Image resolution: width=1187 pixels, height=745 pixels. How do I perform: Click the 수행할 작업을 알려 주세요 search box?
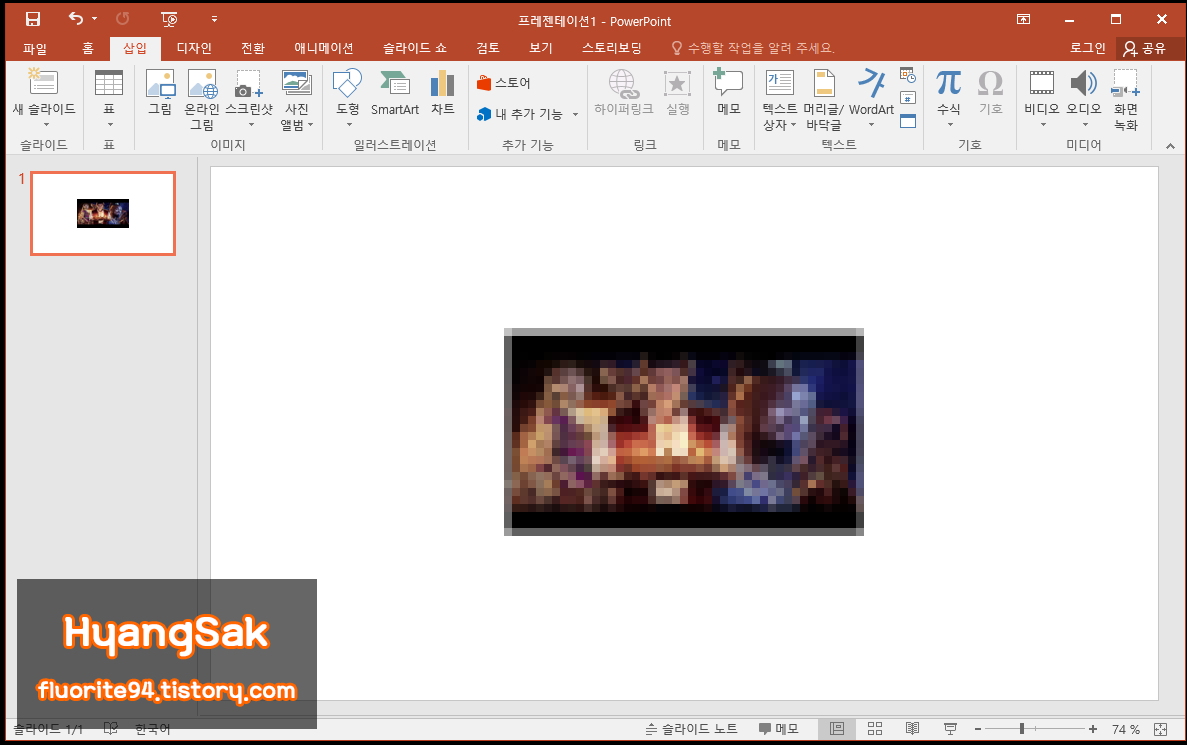(x=753, y=48)
